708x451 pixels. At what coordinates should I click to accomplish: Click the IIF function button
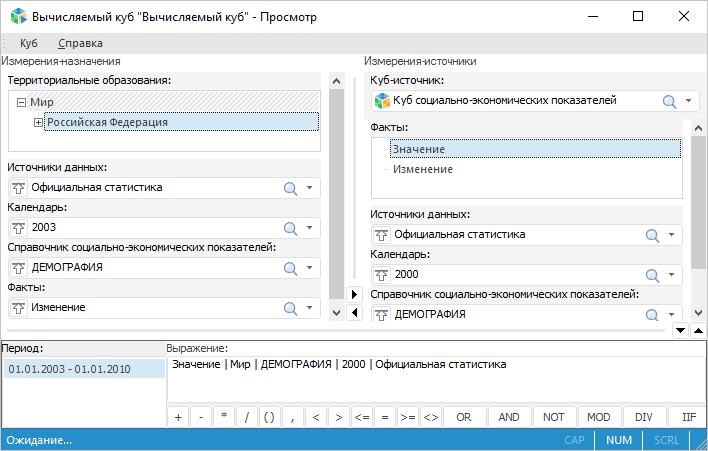click(689, 417)
